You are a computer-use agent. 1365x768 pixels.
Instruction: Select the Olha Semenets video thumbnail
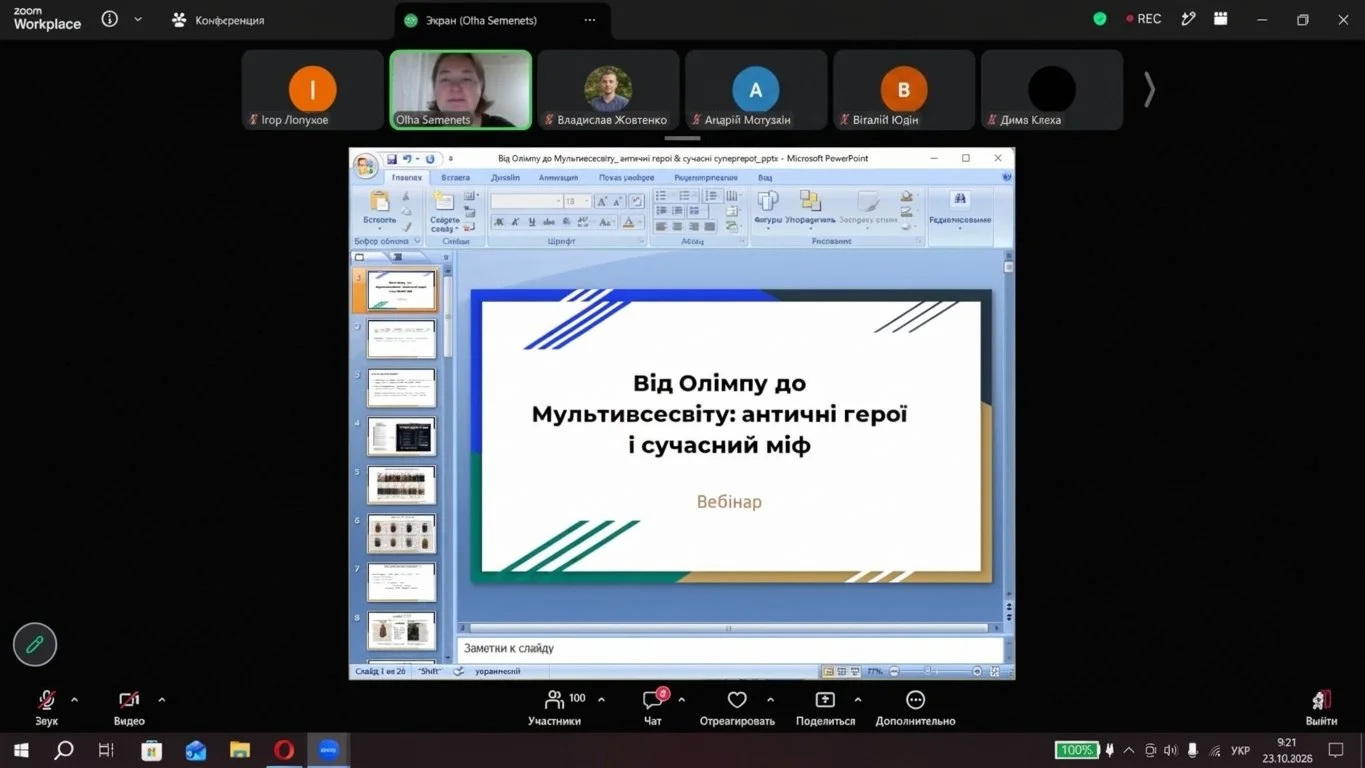pos(460,90)
